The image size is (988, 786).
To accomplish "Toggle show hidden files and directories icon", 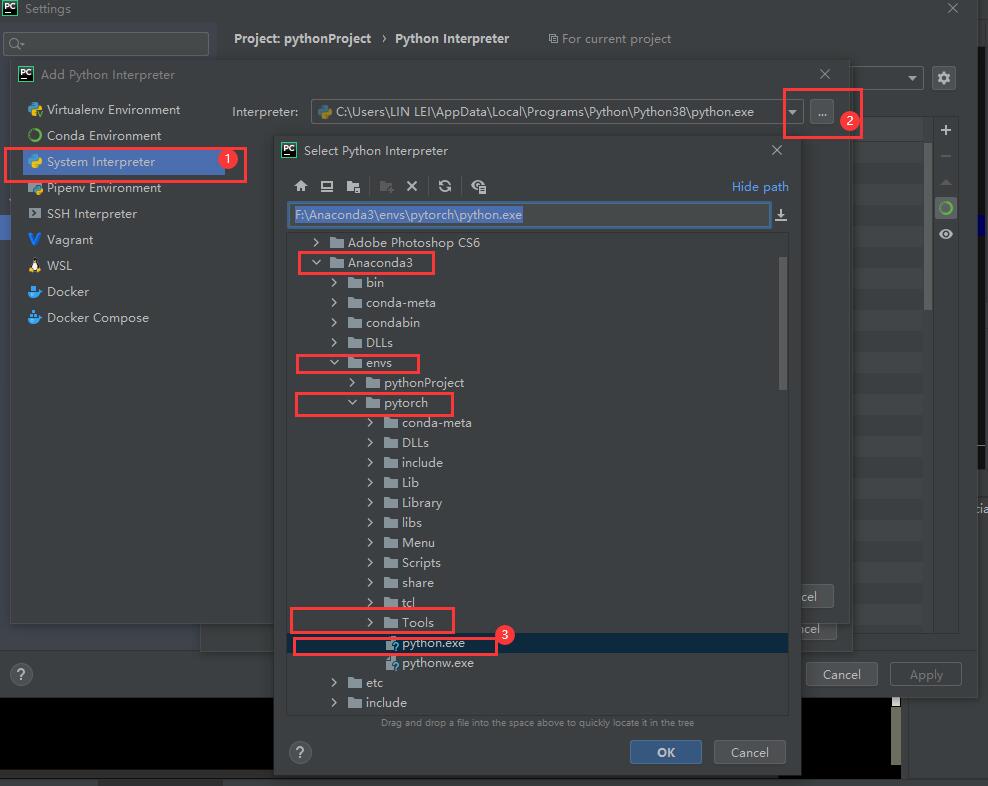I will pyautogui.click(x=479, y=187).
